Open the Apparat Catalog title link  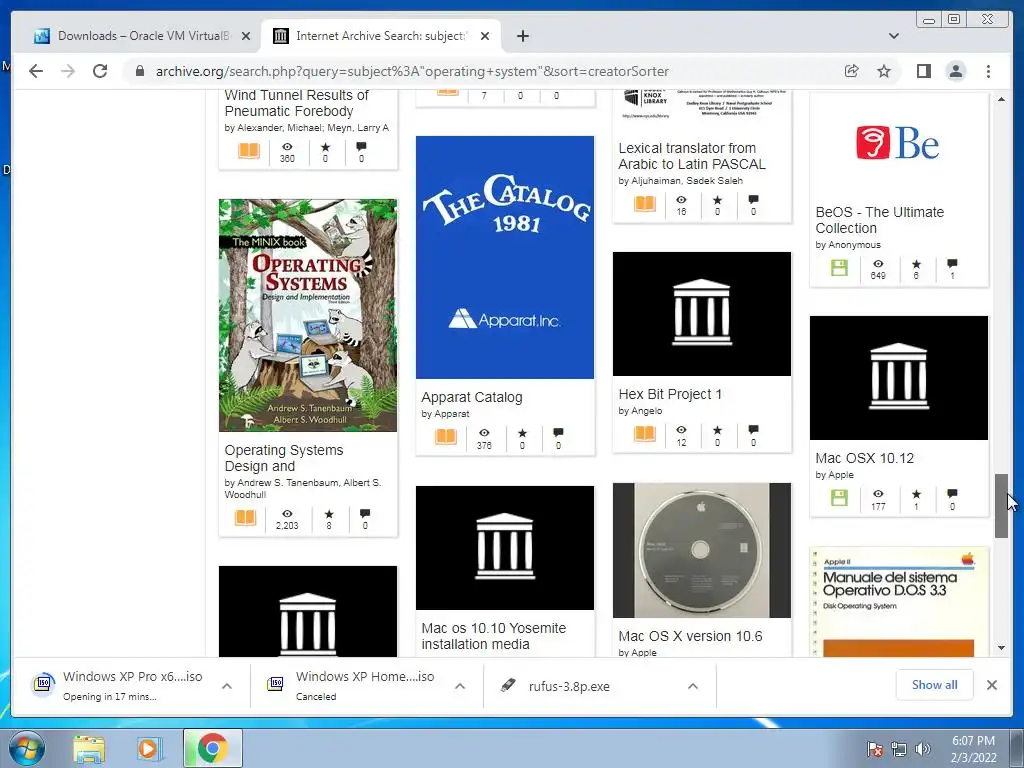472,397
